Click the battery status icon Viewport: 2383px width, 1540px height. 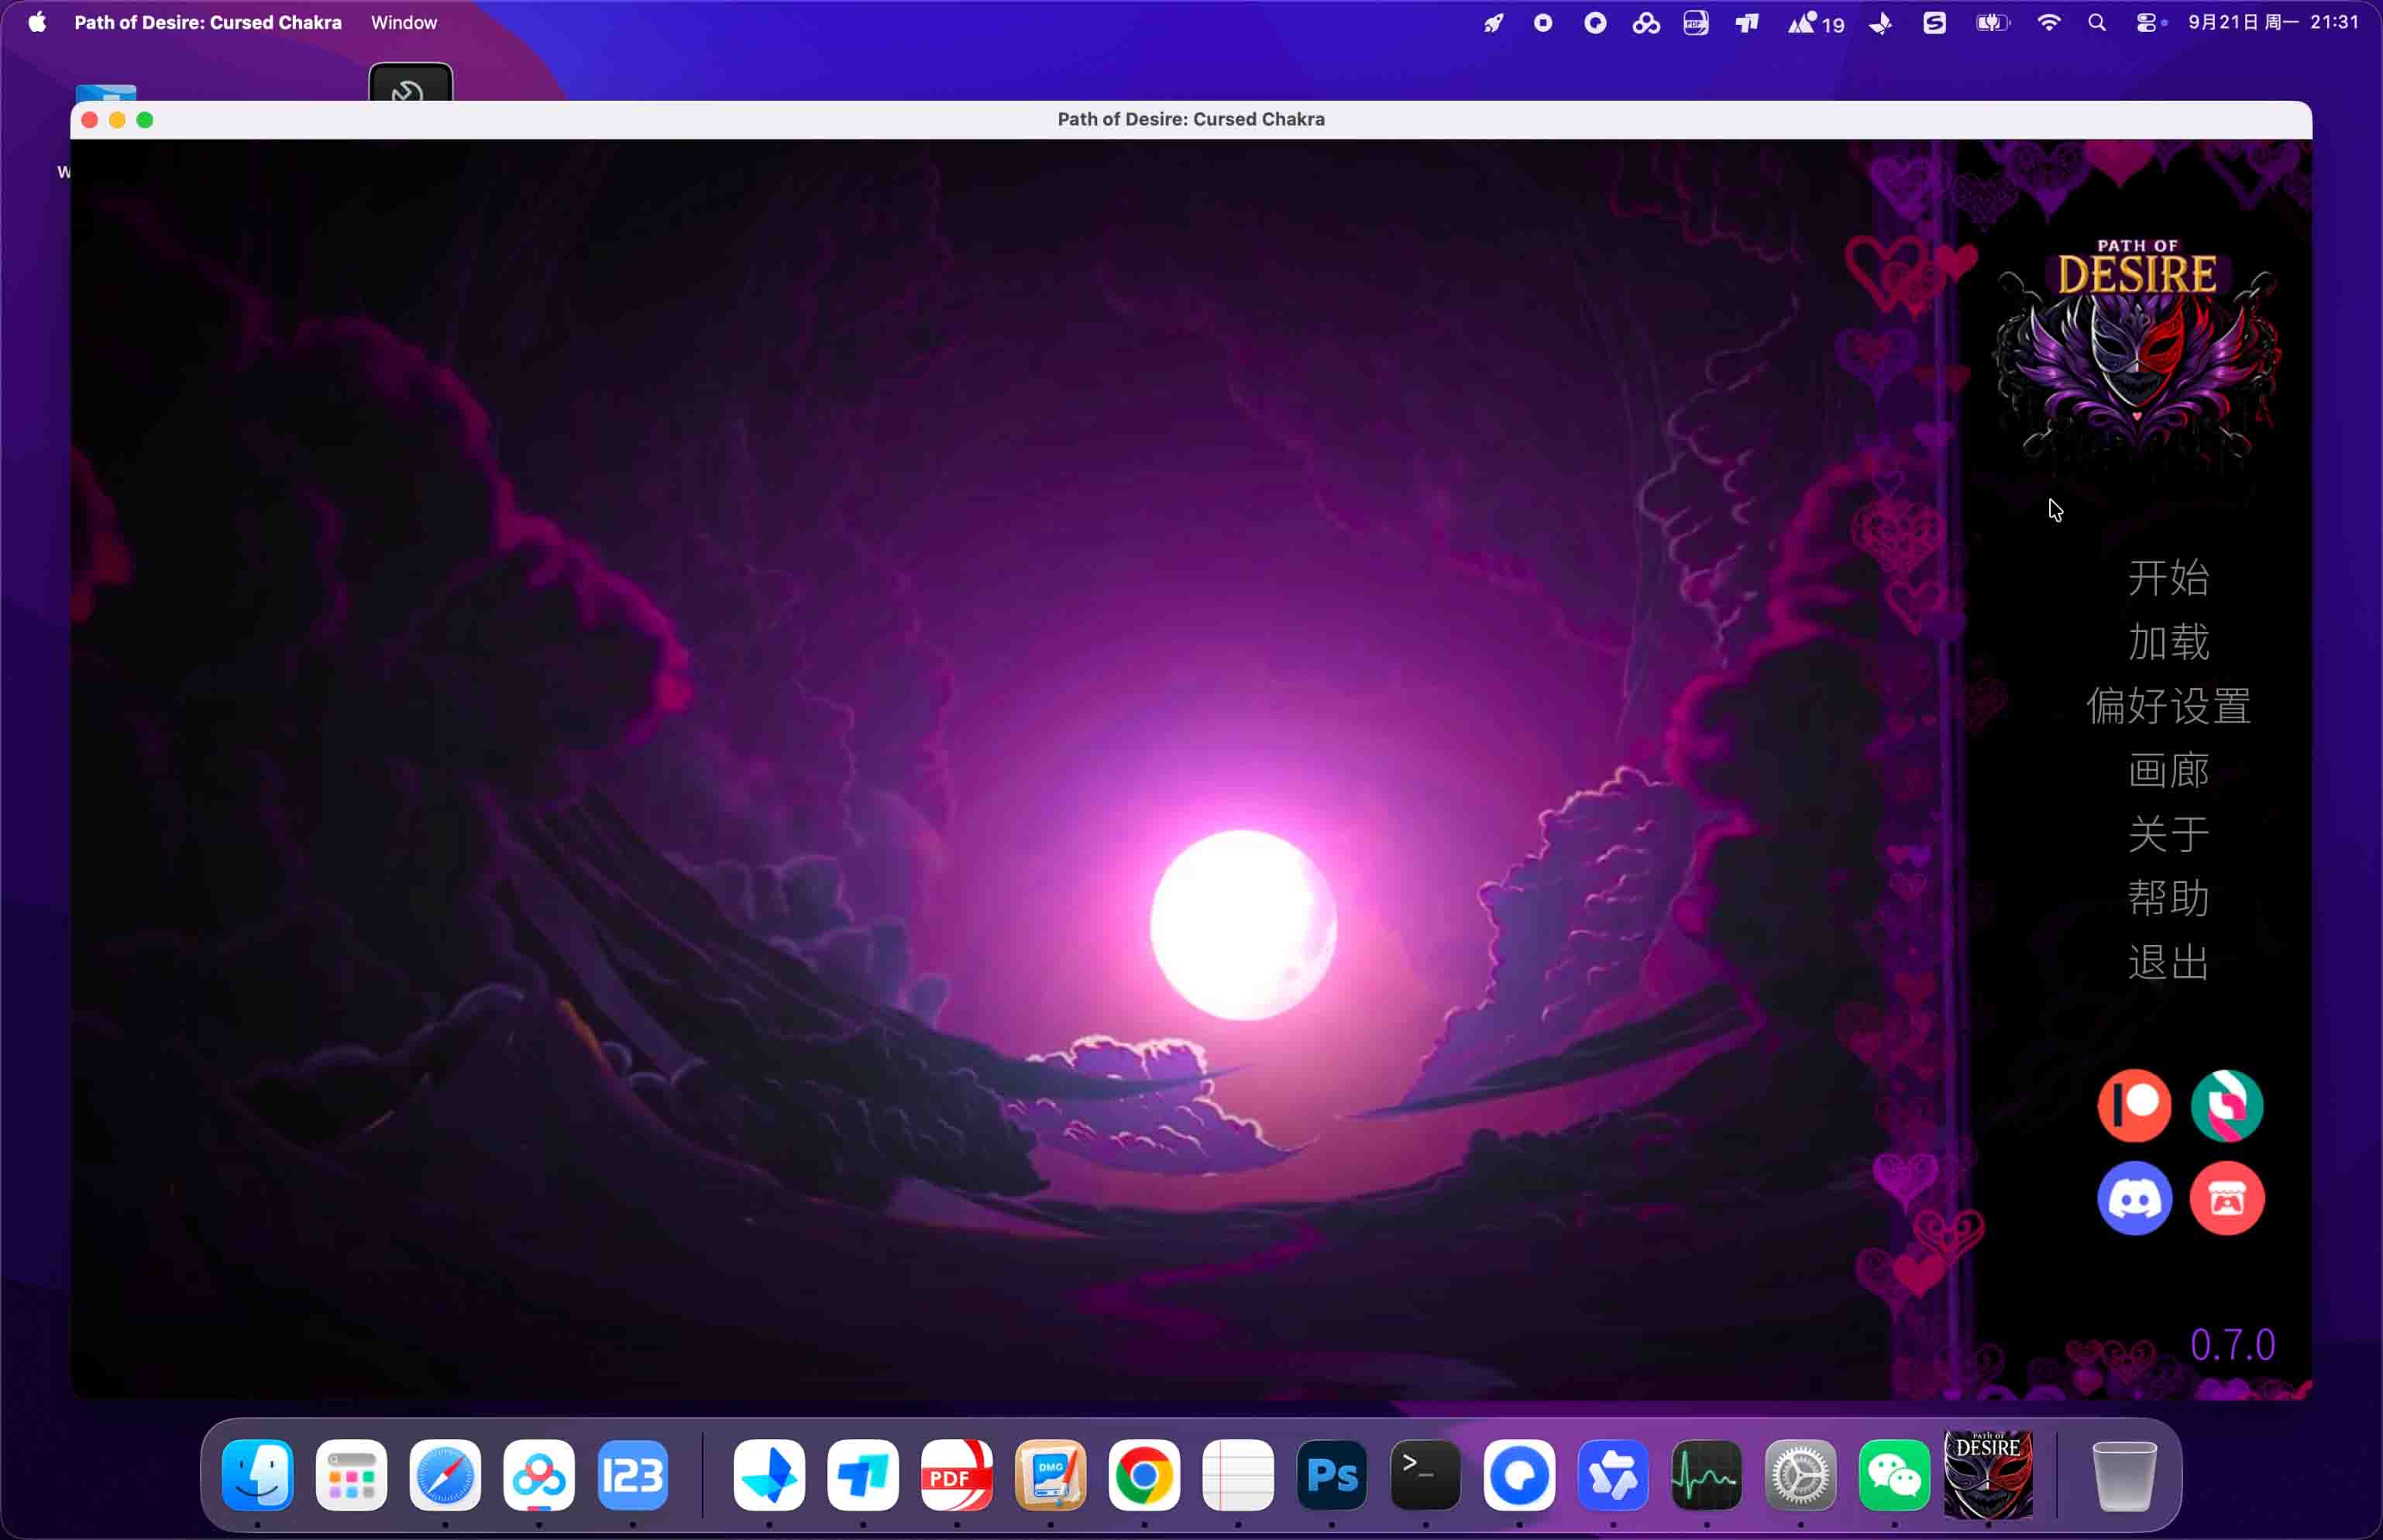coord(1992,22)
